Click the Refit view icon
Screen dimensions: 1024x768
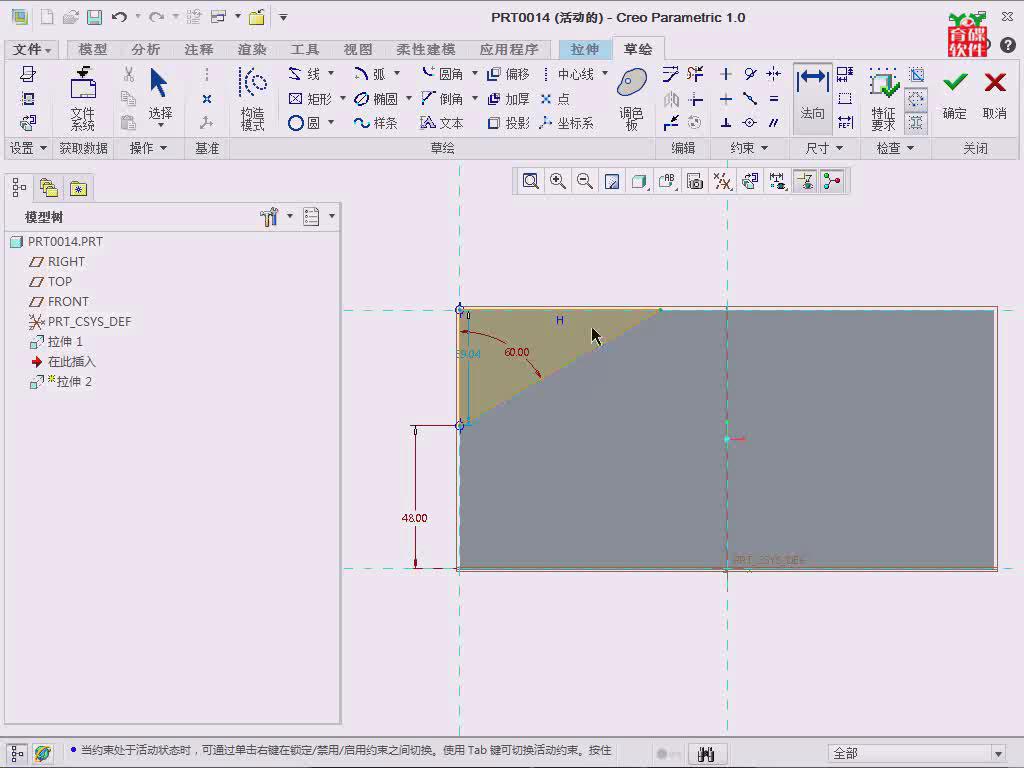(530, 181)
